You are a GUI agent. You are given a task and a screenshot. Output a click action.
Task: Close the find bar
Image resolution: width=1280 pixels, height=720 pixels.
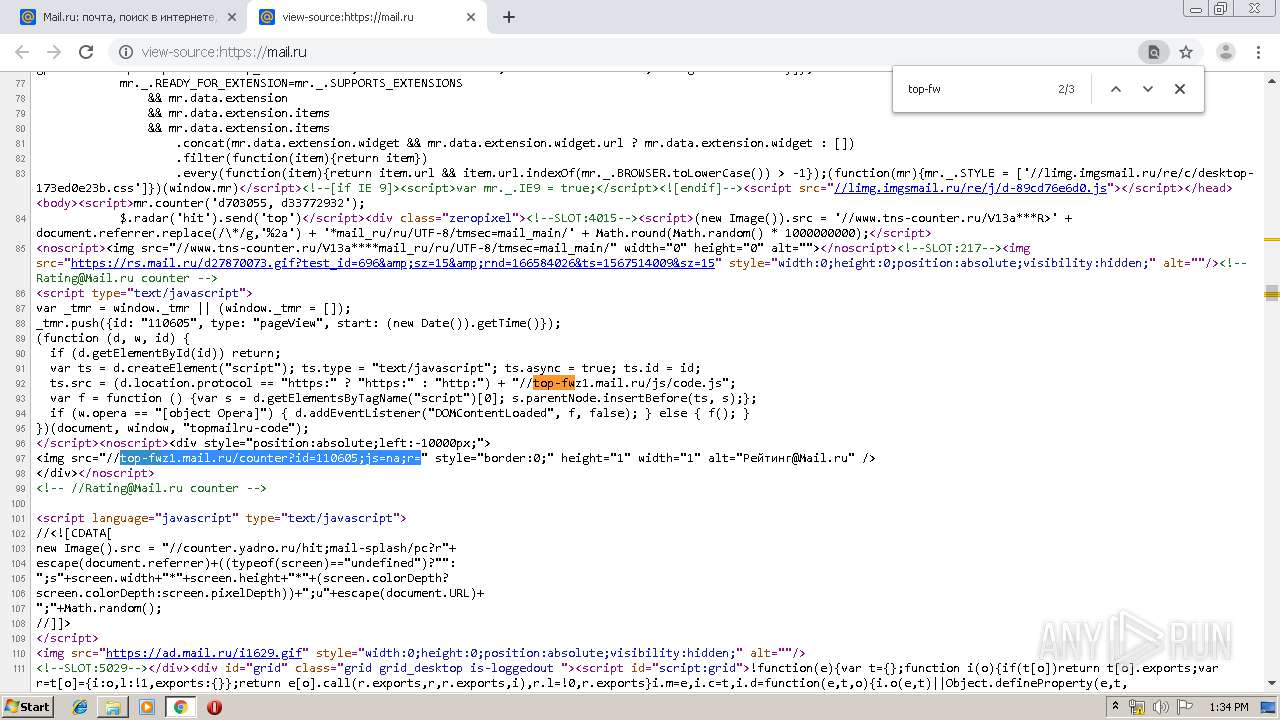1180,89
